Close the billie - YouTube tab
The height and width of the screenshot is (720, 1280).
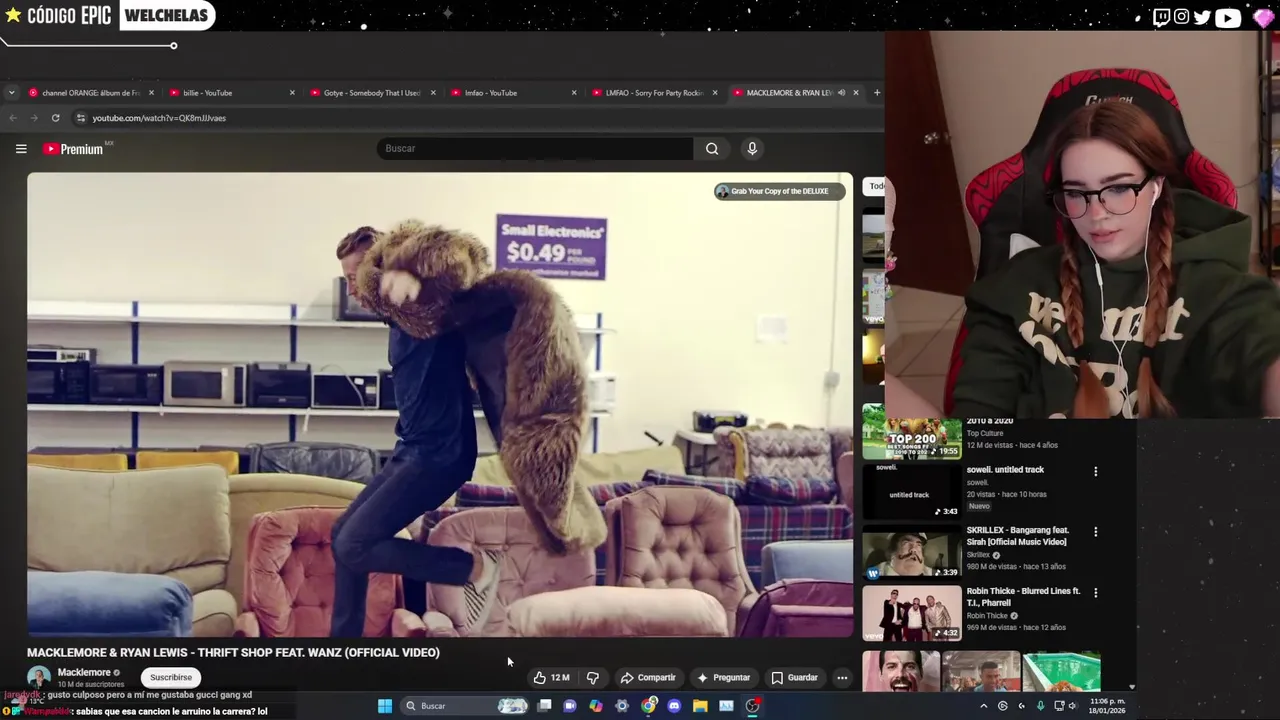292,93
